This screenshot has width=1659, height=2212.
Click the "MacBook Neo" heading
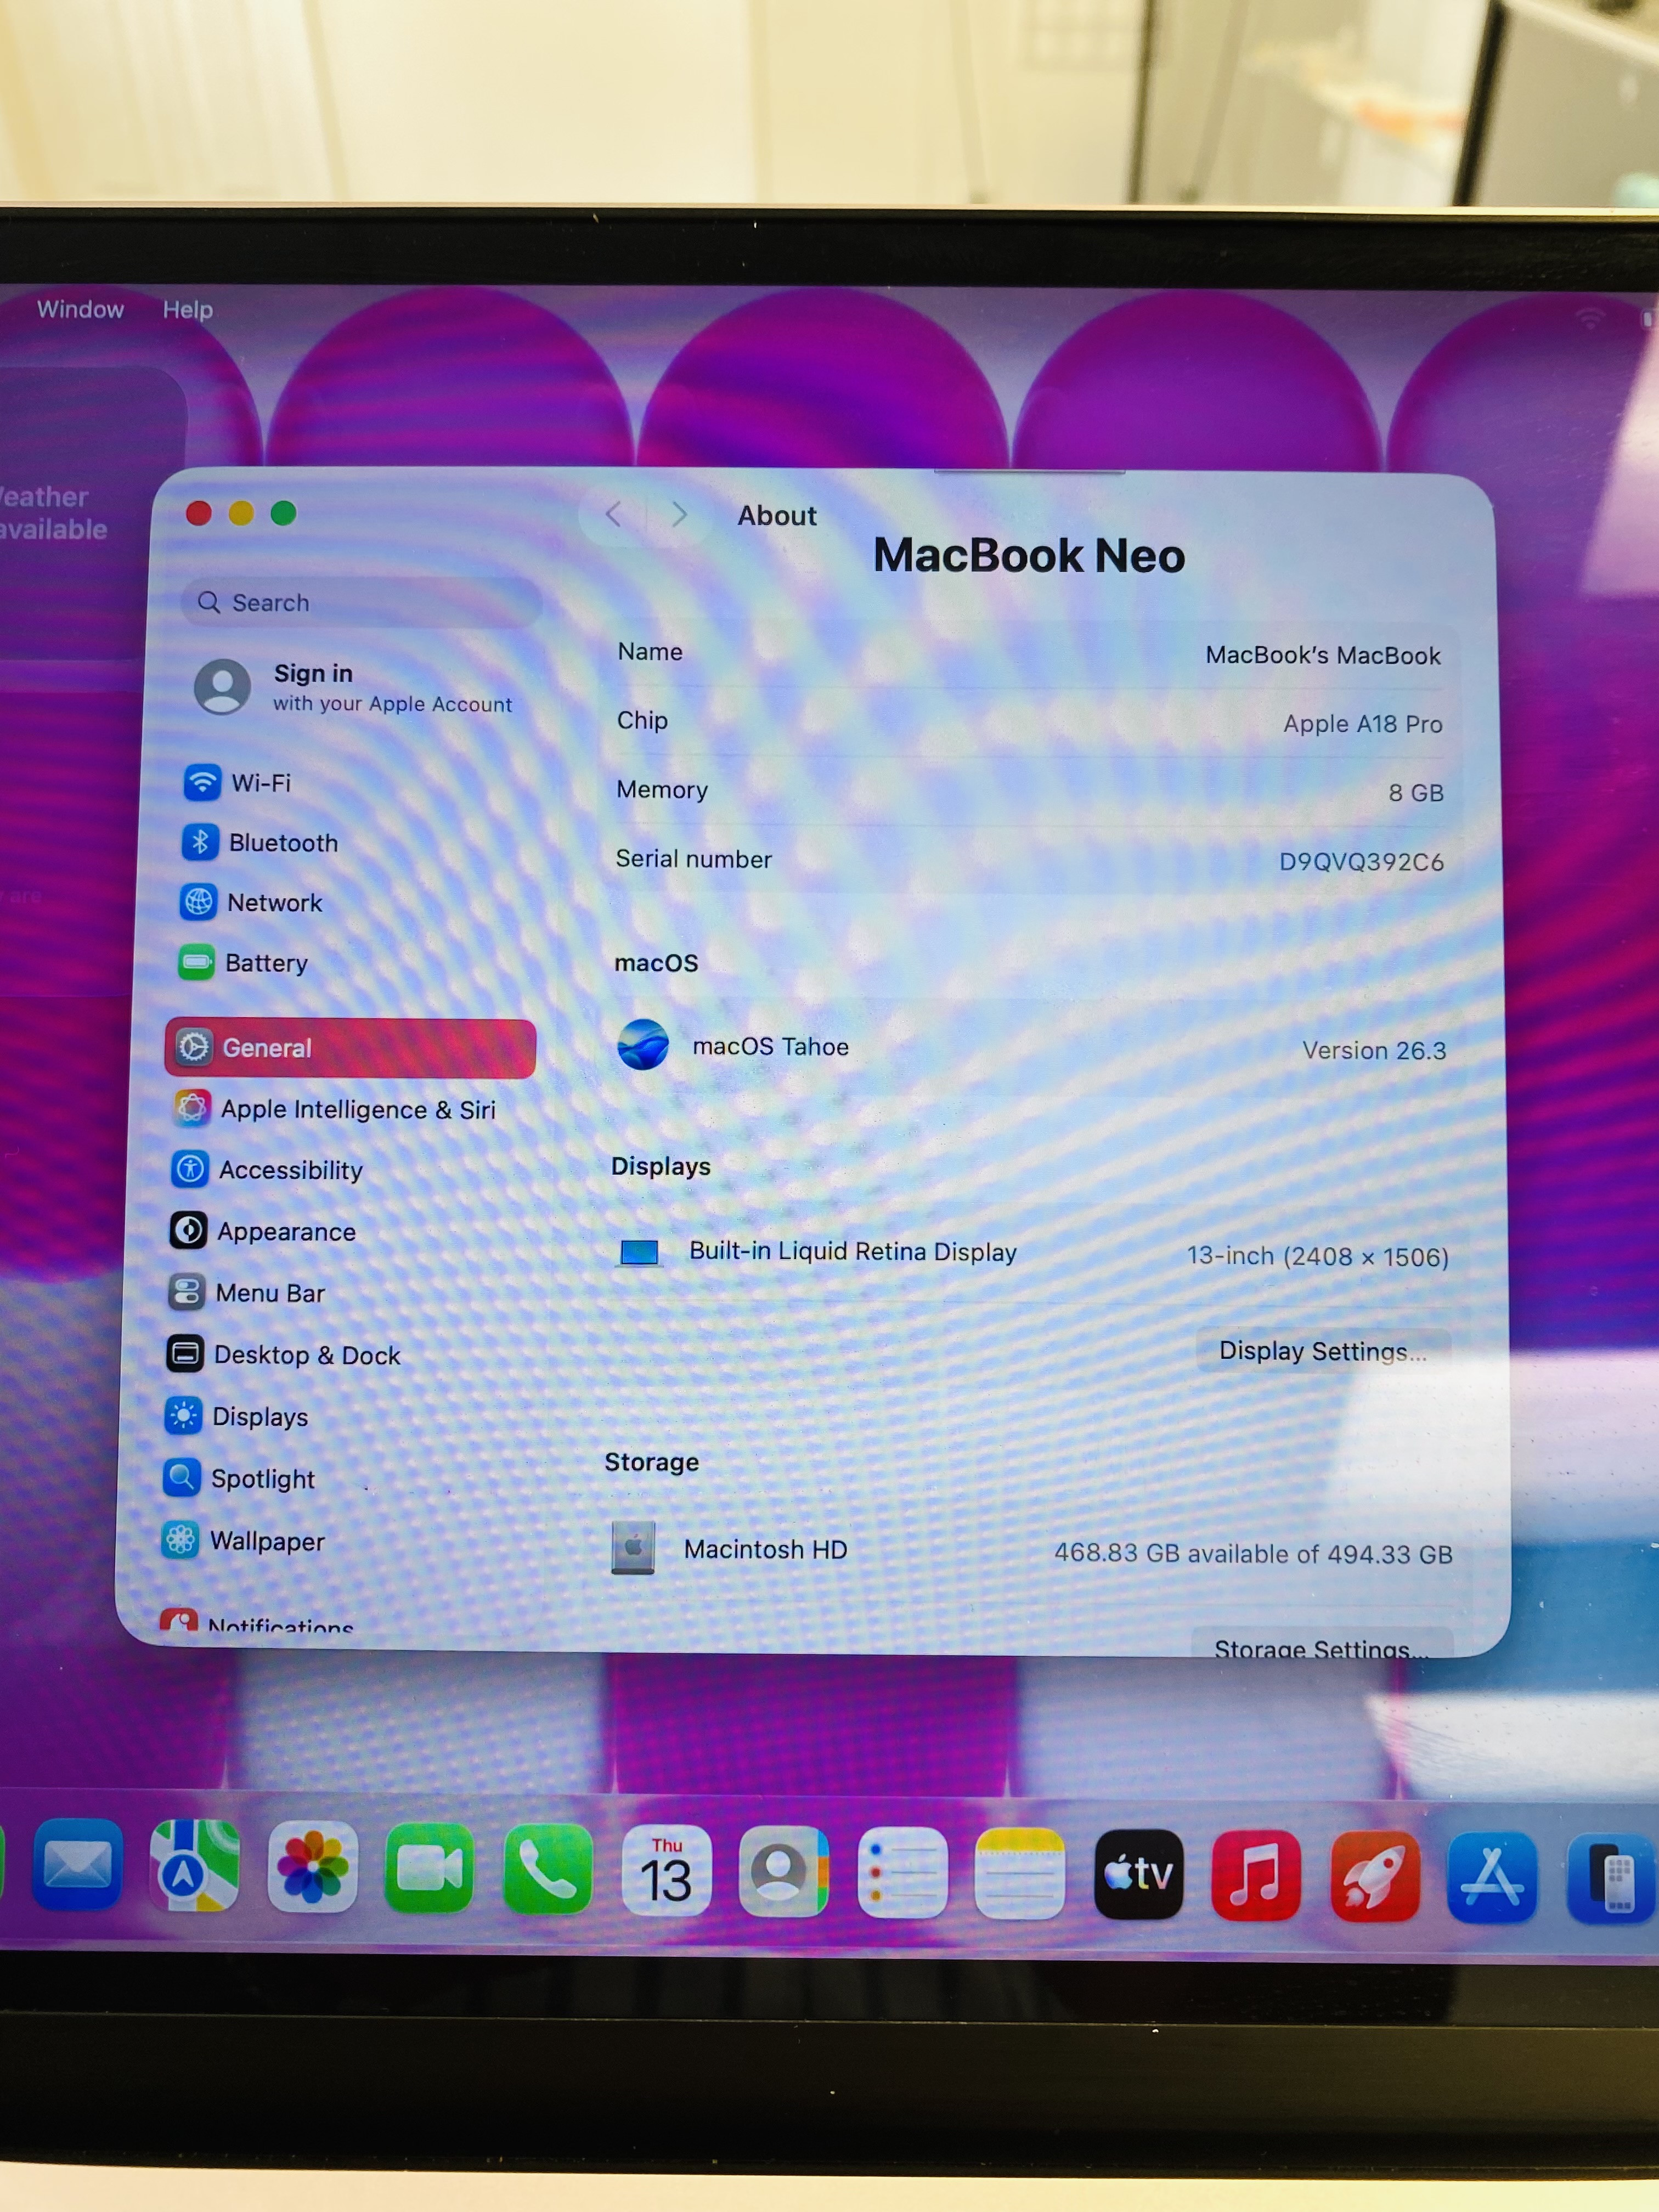pos(1029,556)
